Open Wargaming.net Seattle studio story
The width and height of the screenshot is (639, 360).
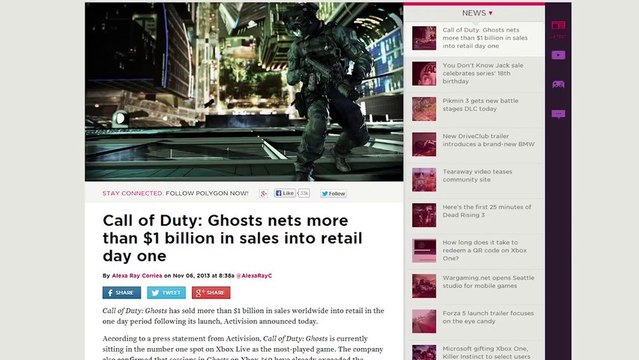[488, 282]
